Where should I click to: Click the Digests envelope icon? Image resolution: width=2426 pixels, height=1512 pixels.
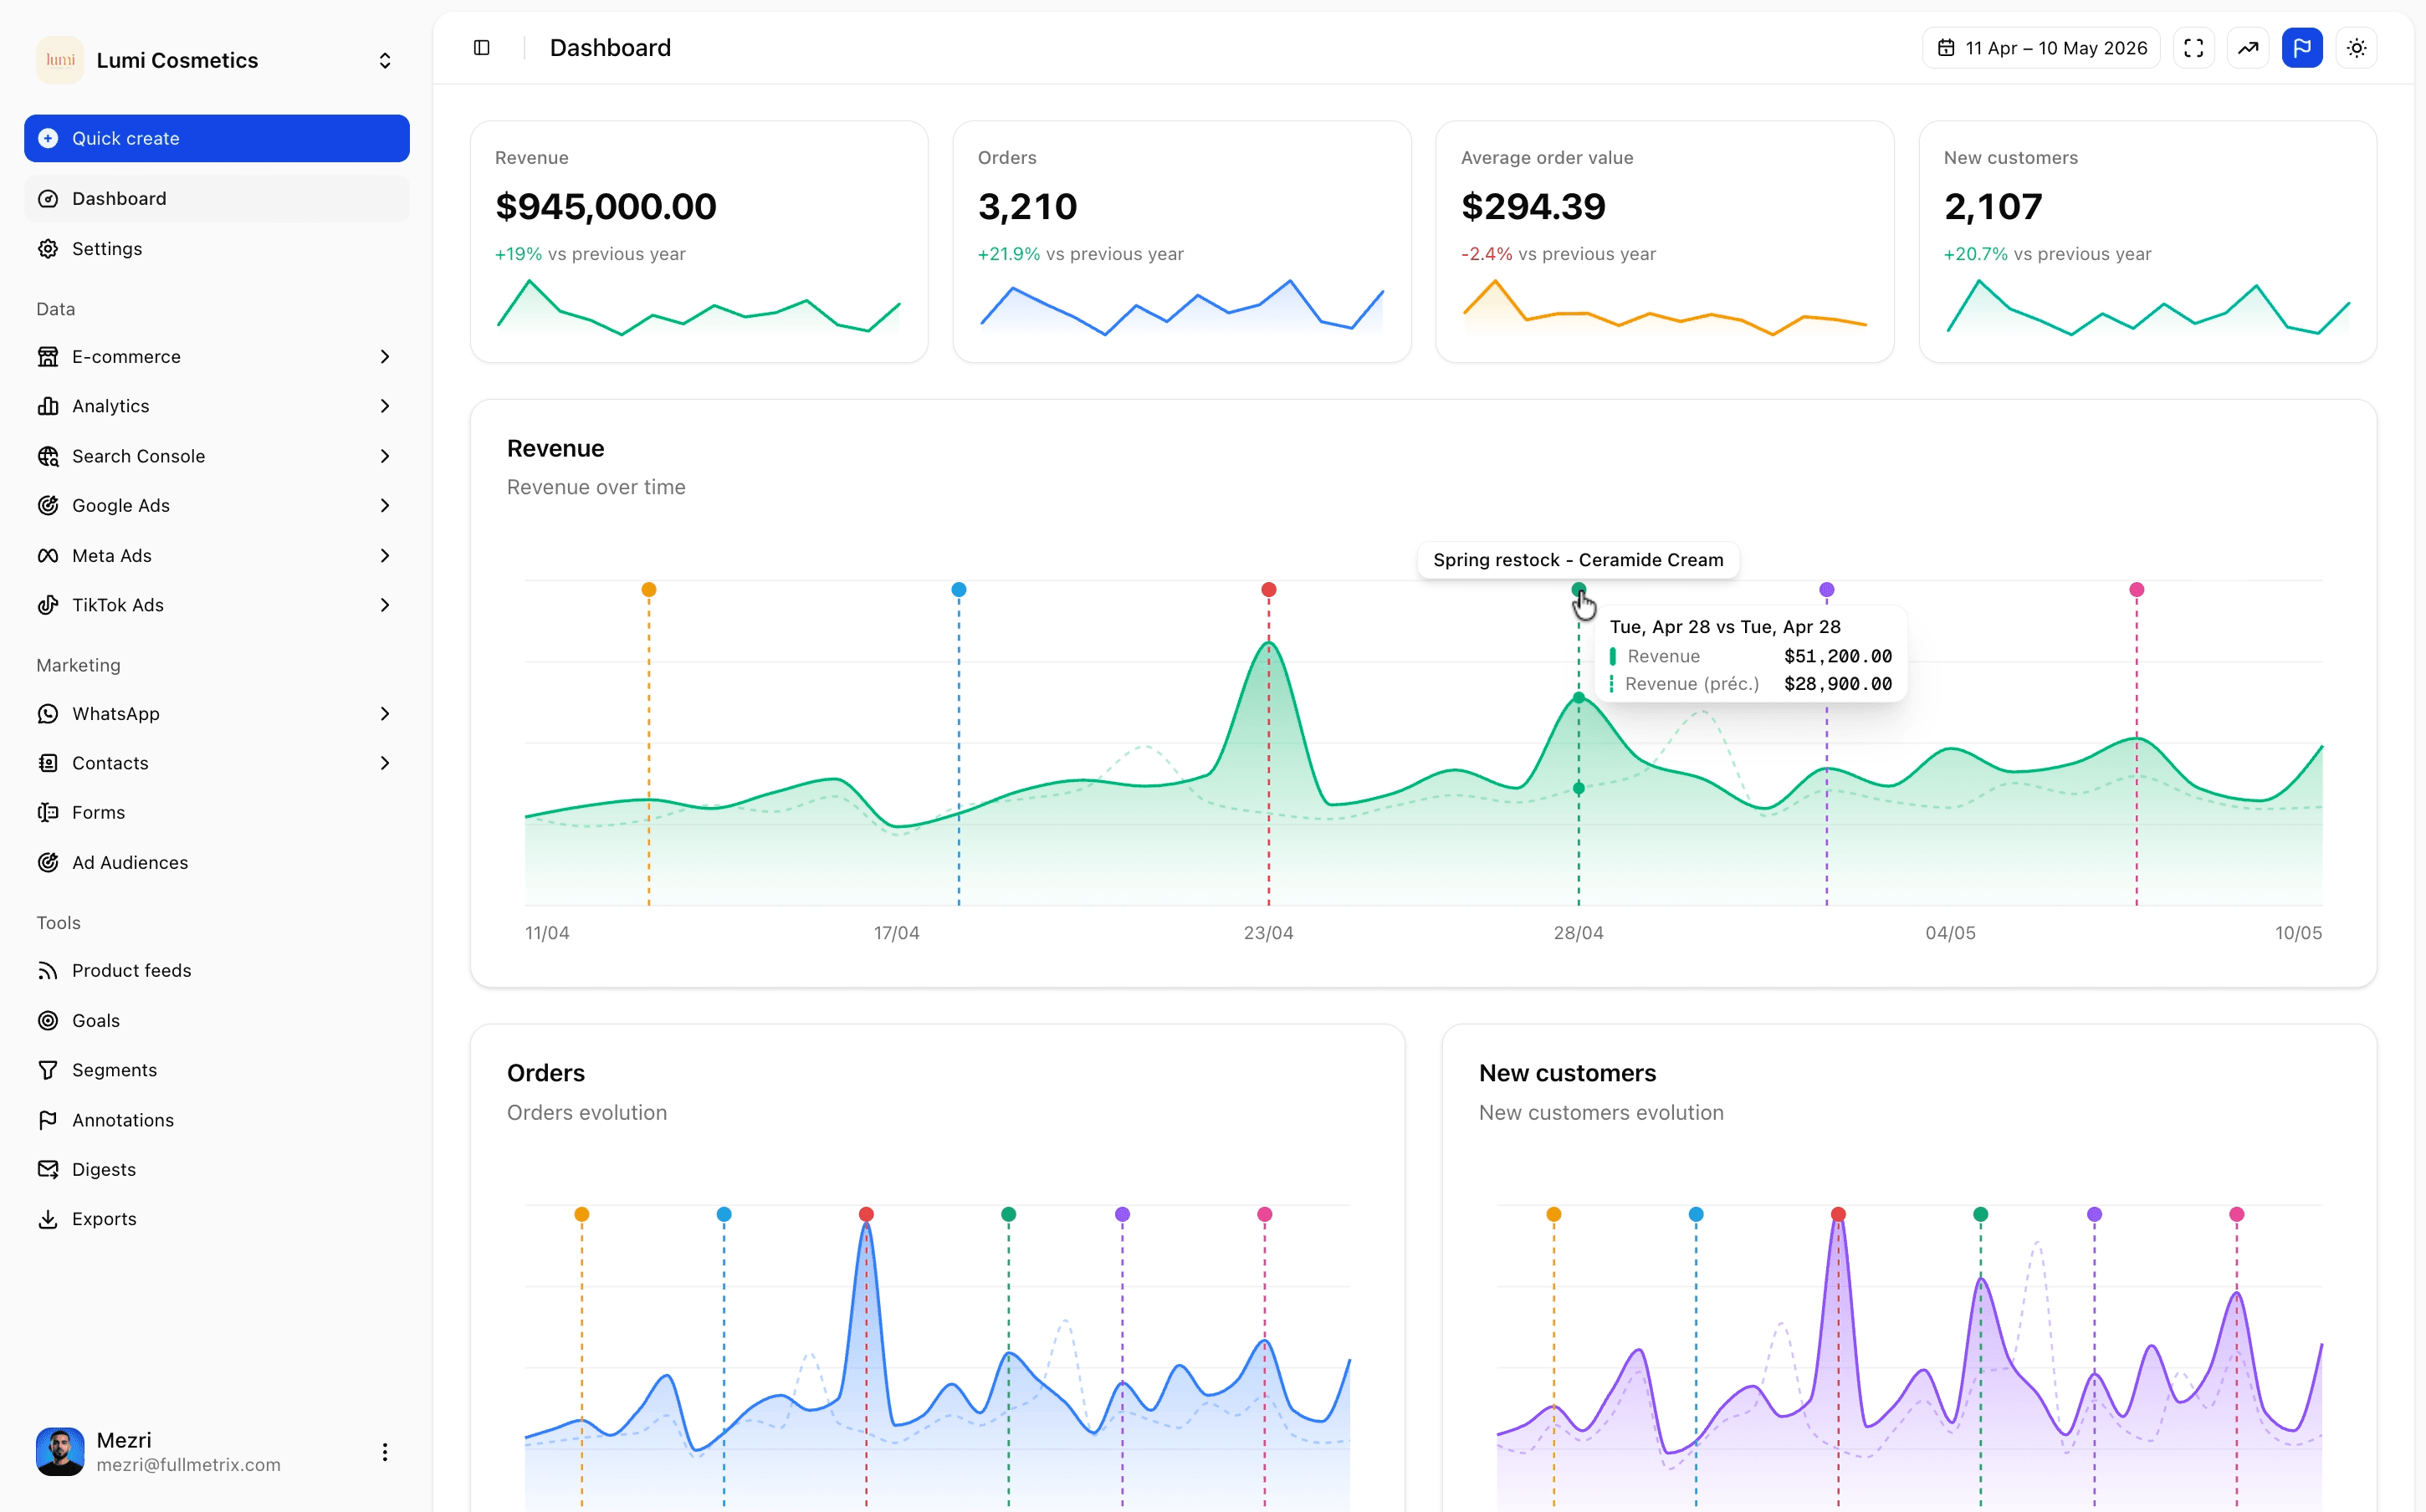(x=47, y=1169)
